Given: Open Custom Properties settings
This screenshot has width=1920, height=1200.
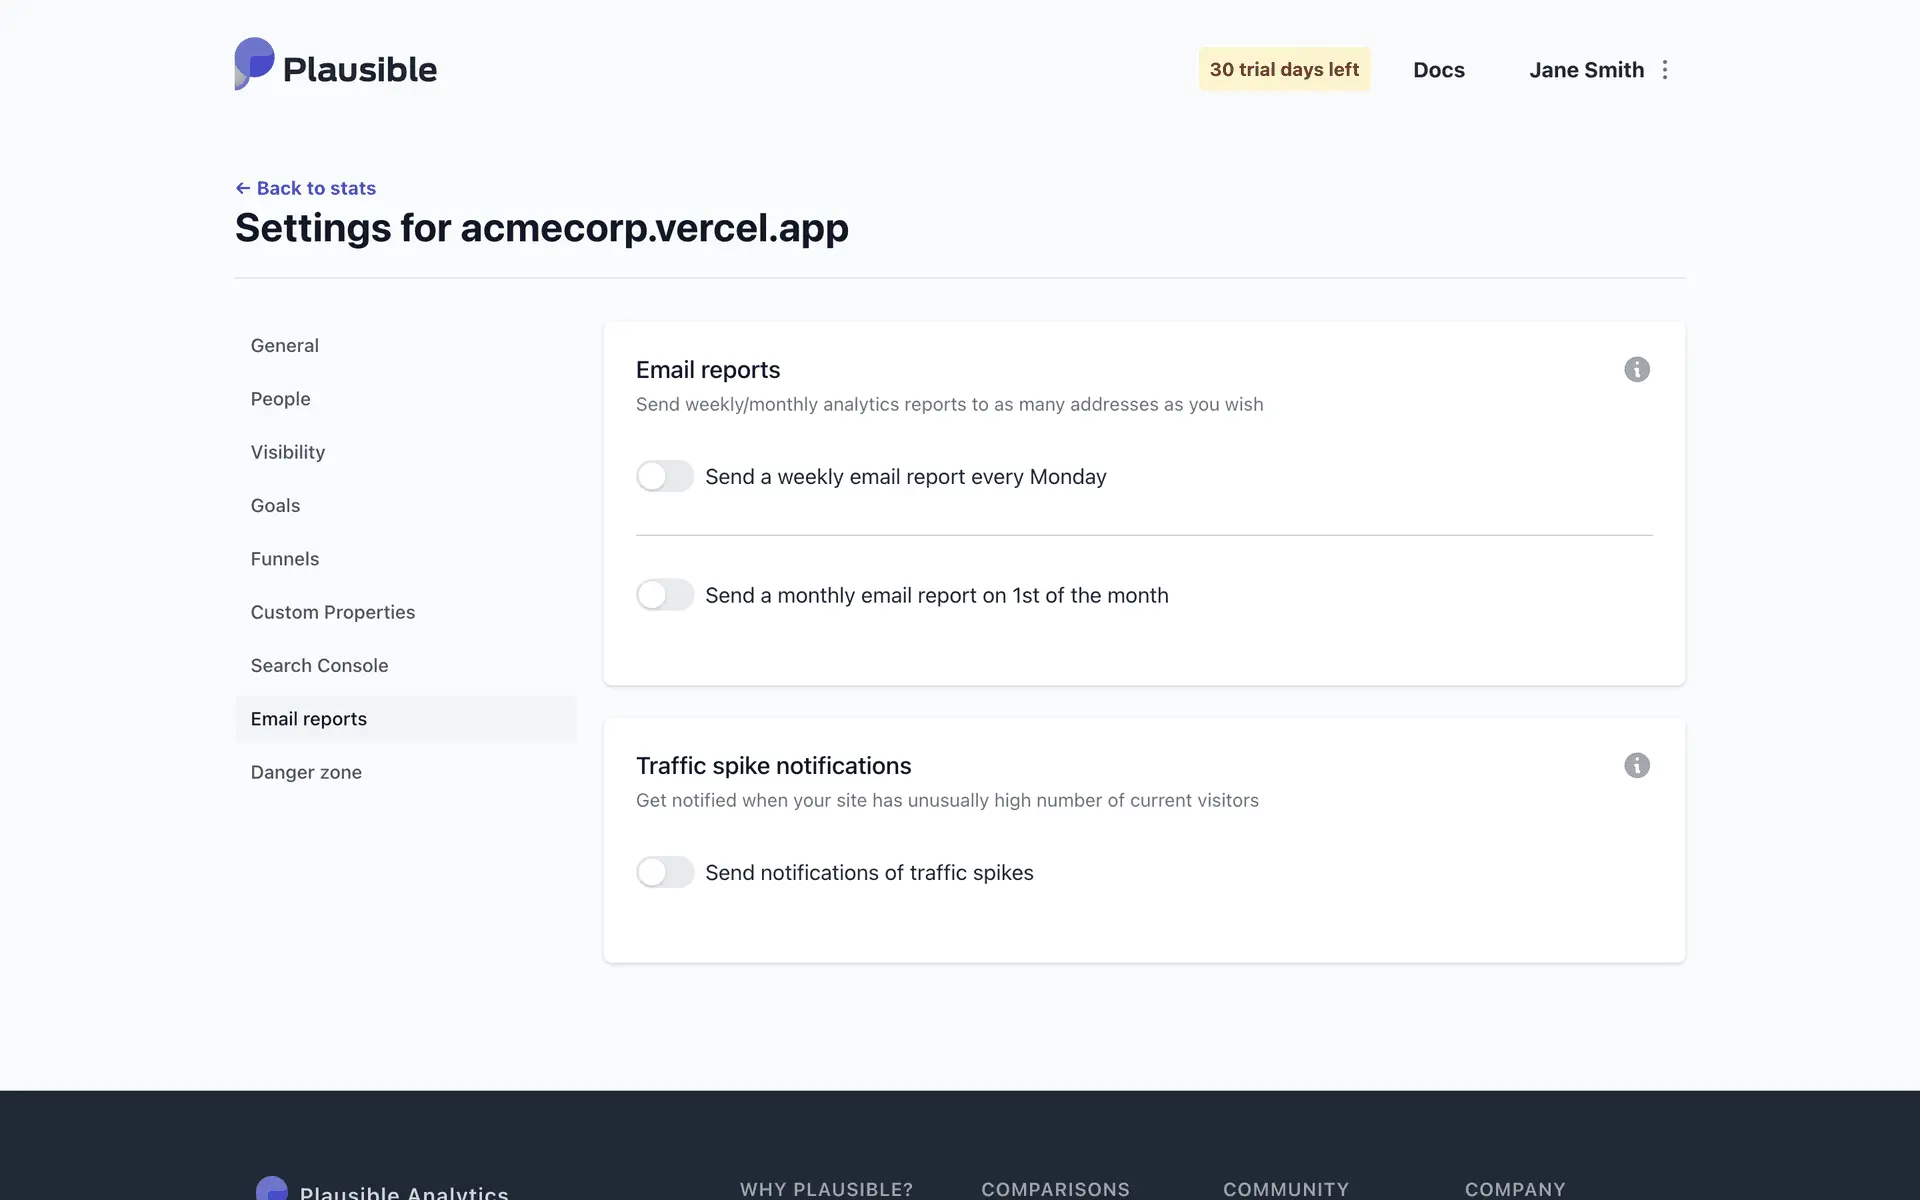Looking at the screenshot, I should pos(333,612).
